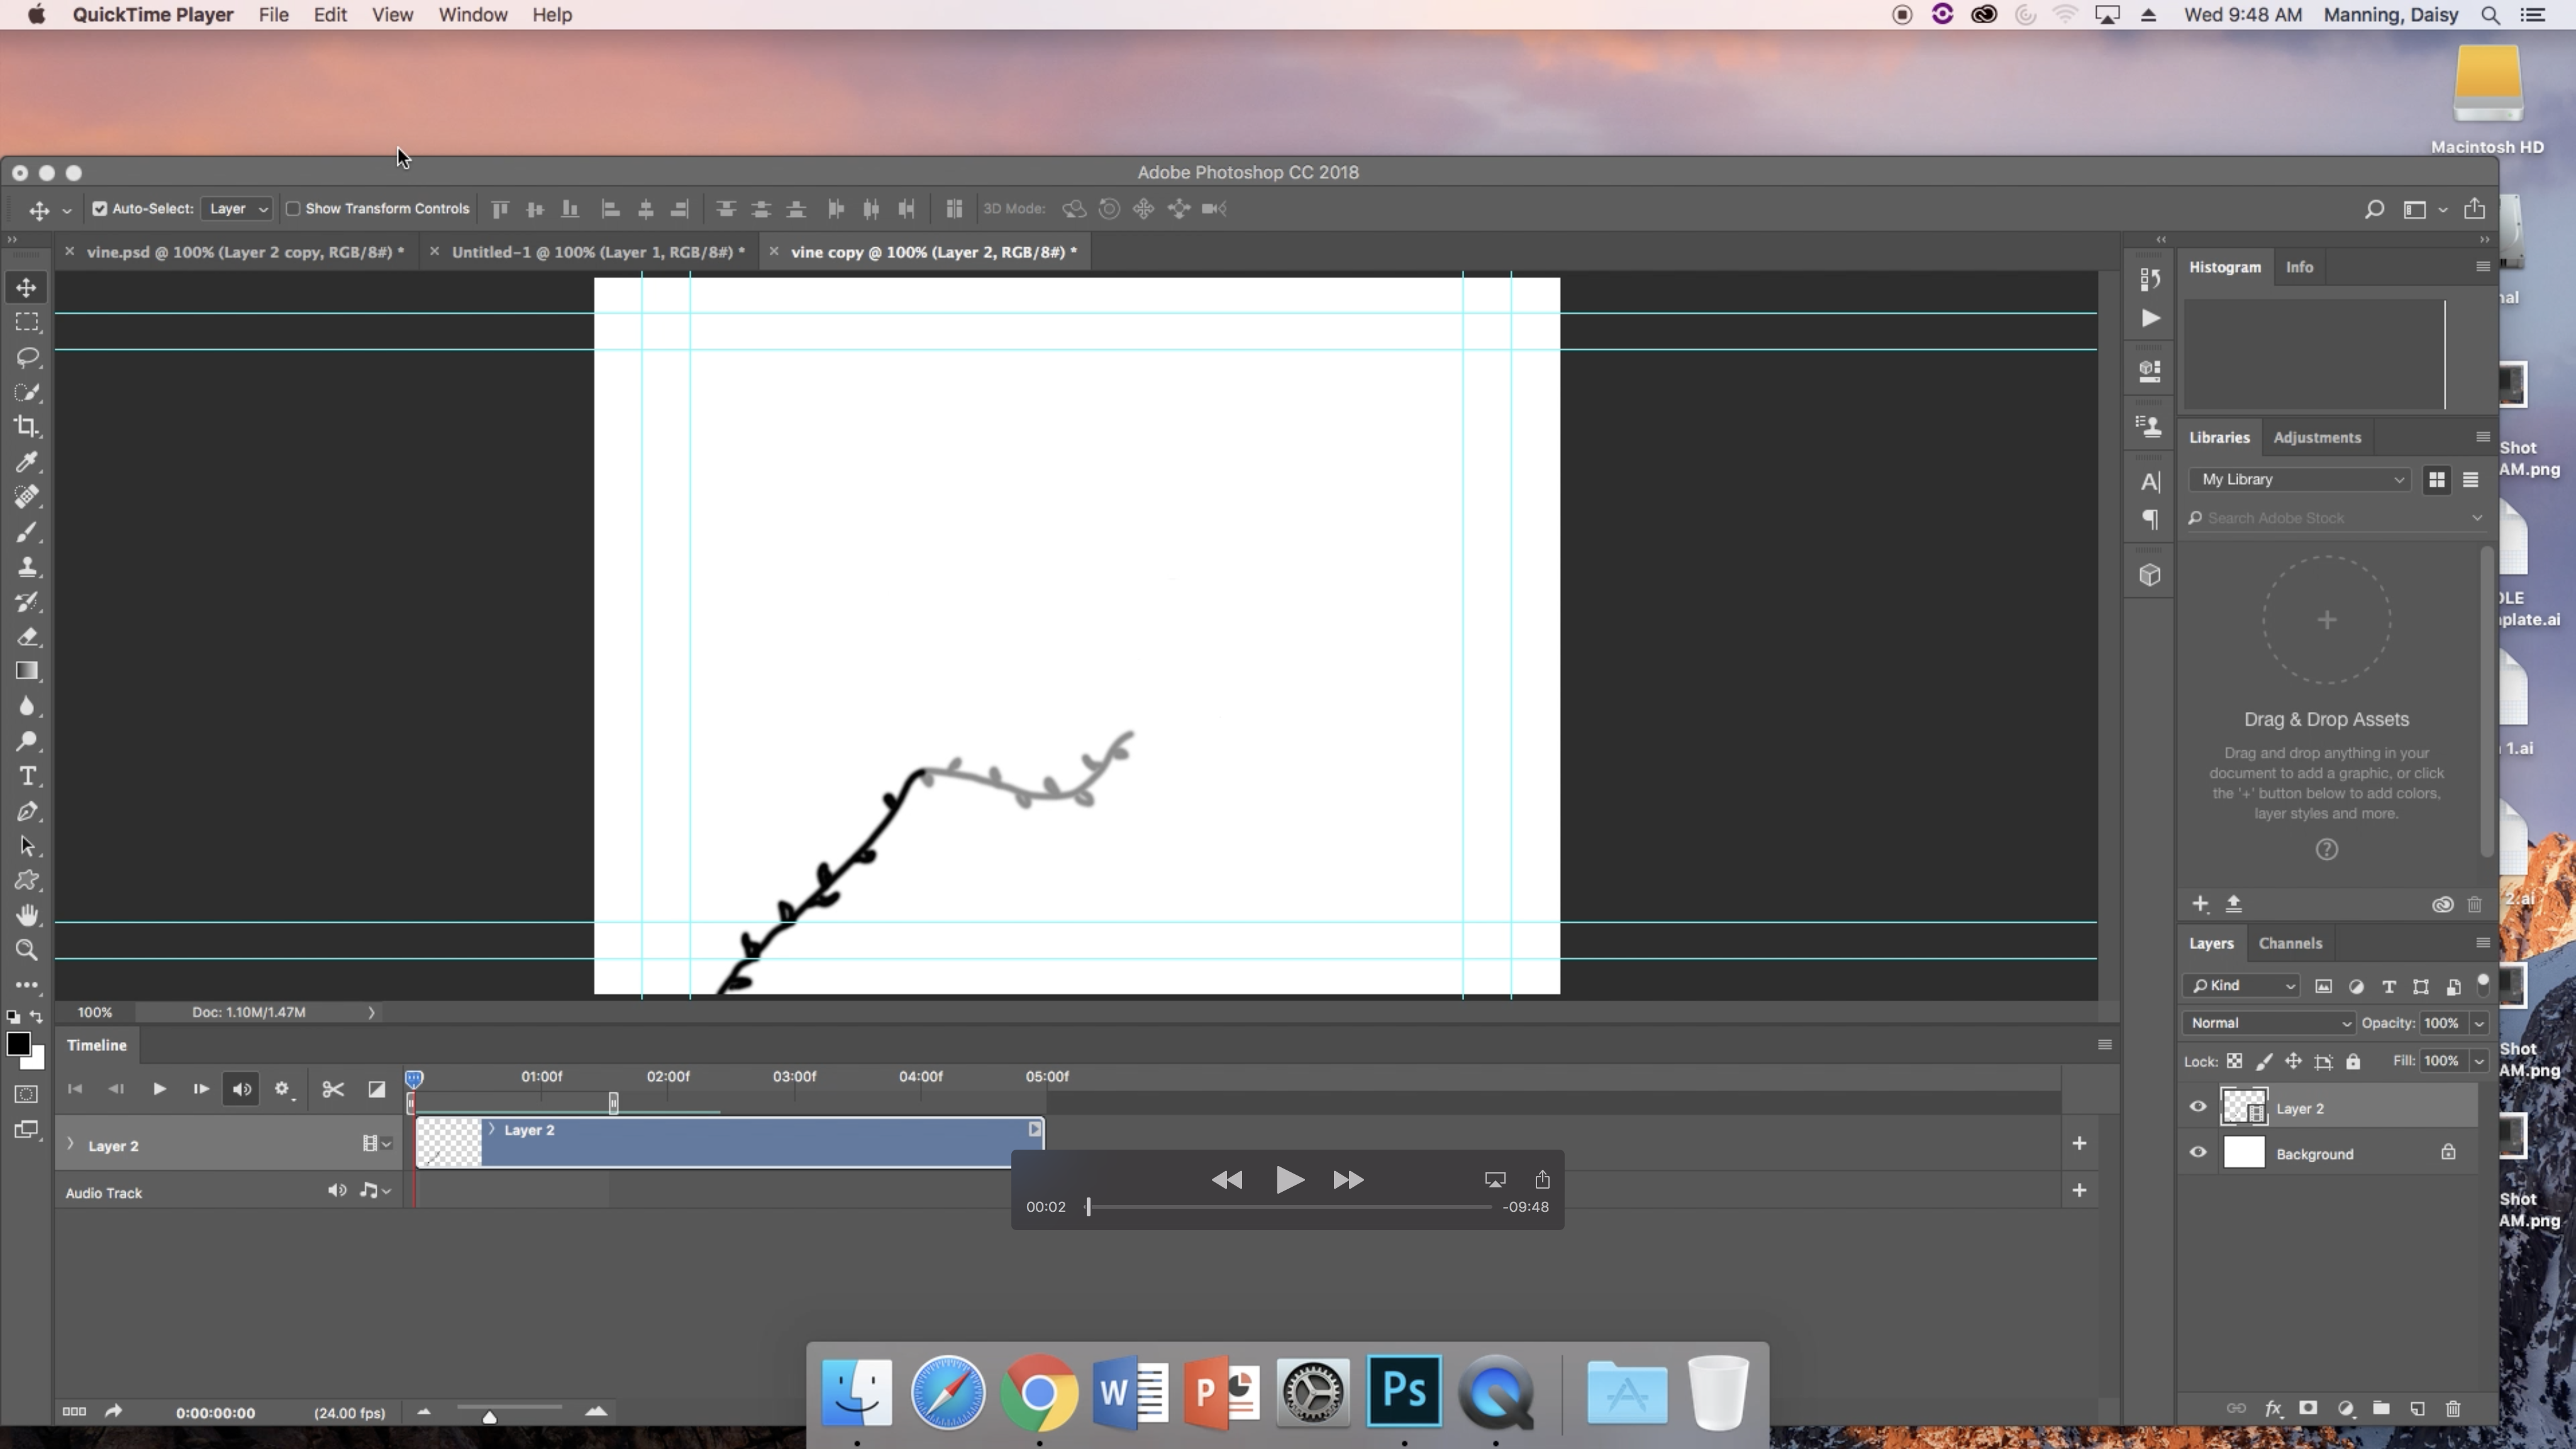The image size is (2576, 1449).
Task: Select the Eyedropper tool
Action: [26, 462]
